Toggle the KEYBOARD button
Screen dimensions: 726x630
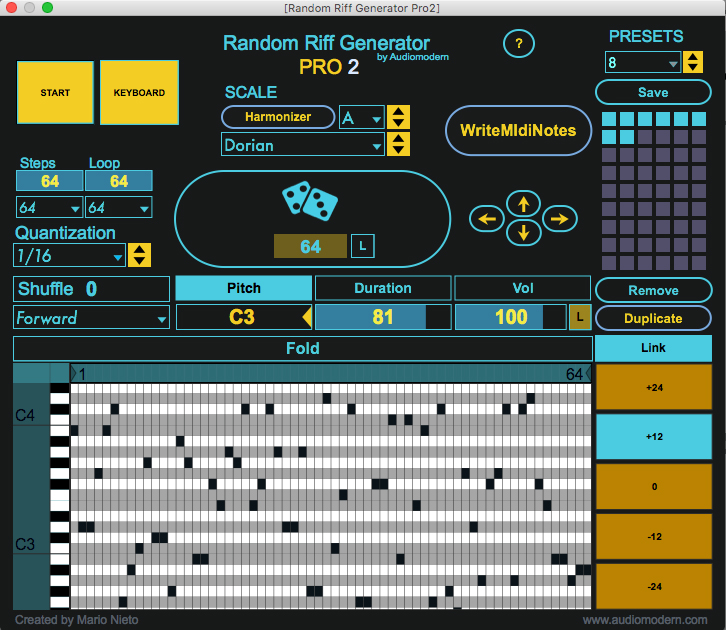click(x=139, y=93)
